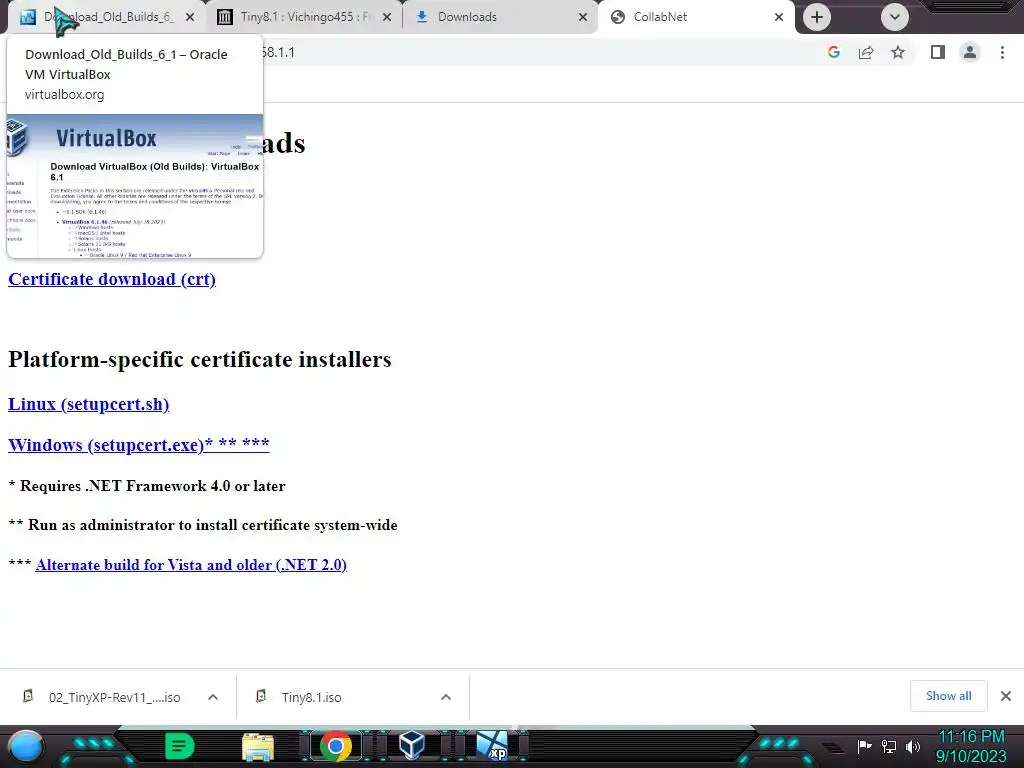Open the XP virtual machine taskbar icon
The height and width of the screenshot is (768, 1024).
492,746
